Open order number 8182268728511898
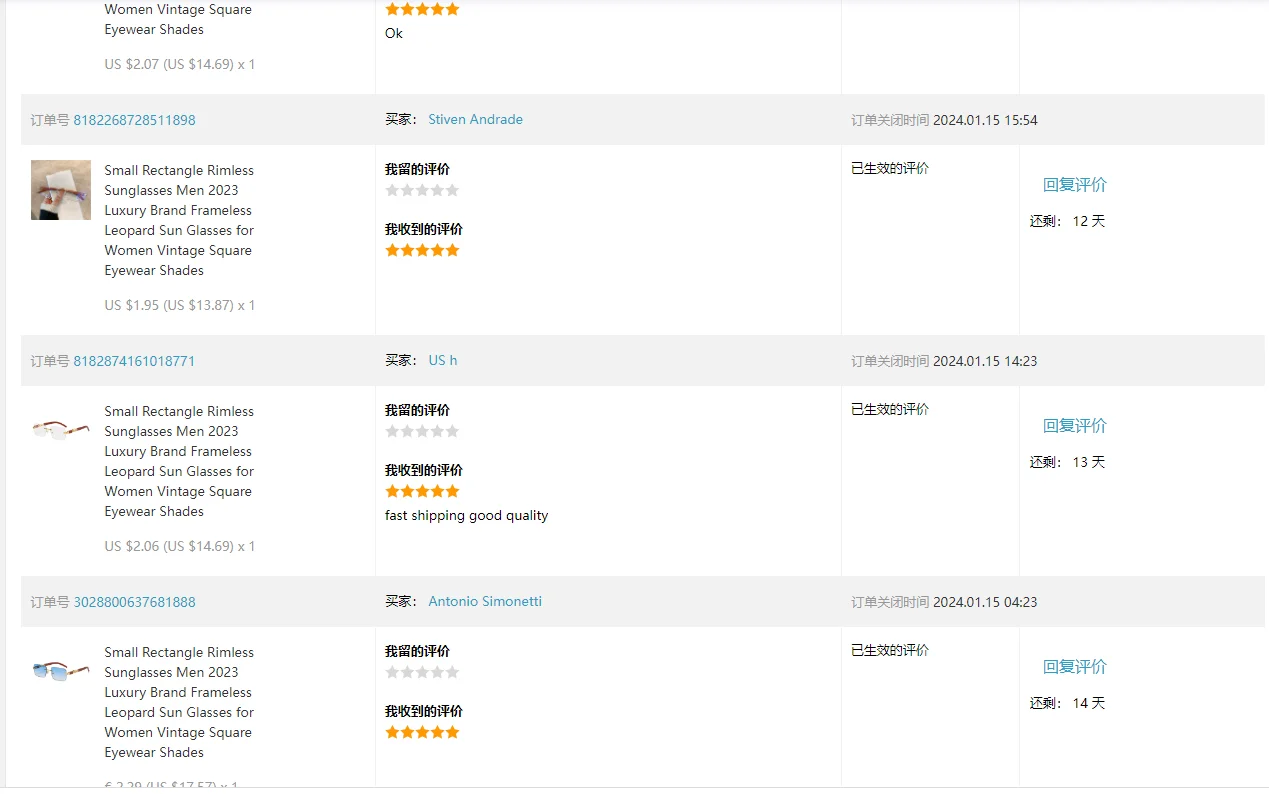 pos(134,120)
